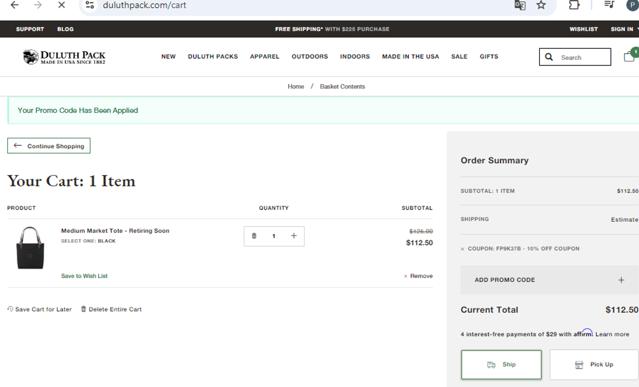This screenshot has width=639, height=387.
Task: Click the FREE SHIPPING banner text
Action: 332,29
